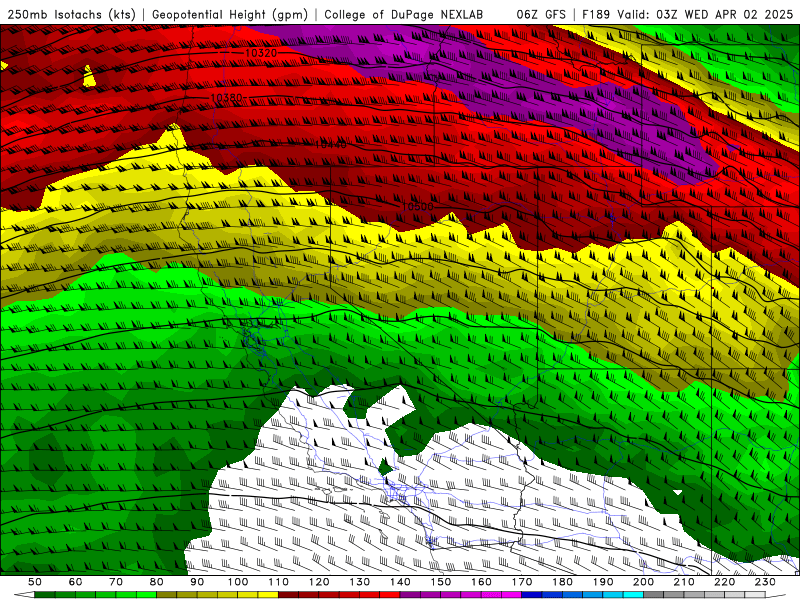Screen dimensions: 800x600
Task: Click the 190 value on the color scale
Action: click(x=603, y=582)
